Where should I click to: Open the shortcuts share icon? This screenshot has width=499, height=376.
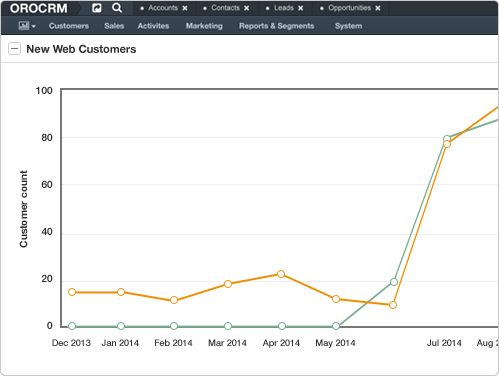click(x=97, y=8)
